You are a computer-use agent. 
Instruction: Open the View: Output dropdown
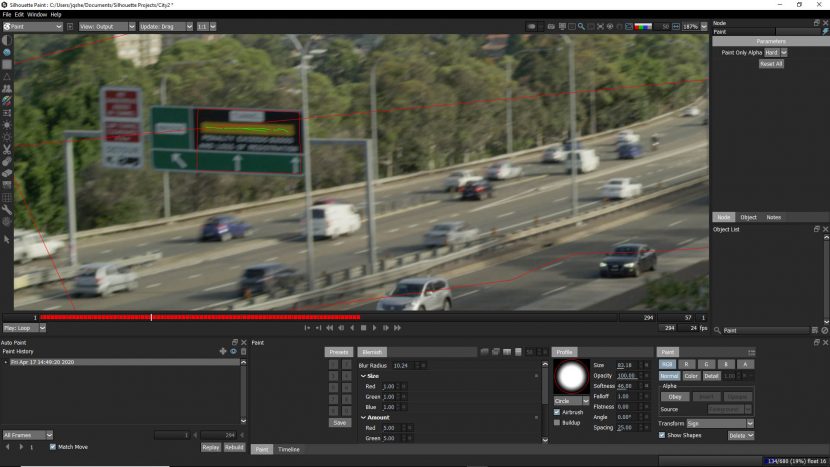click(102, 26)
